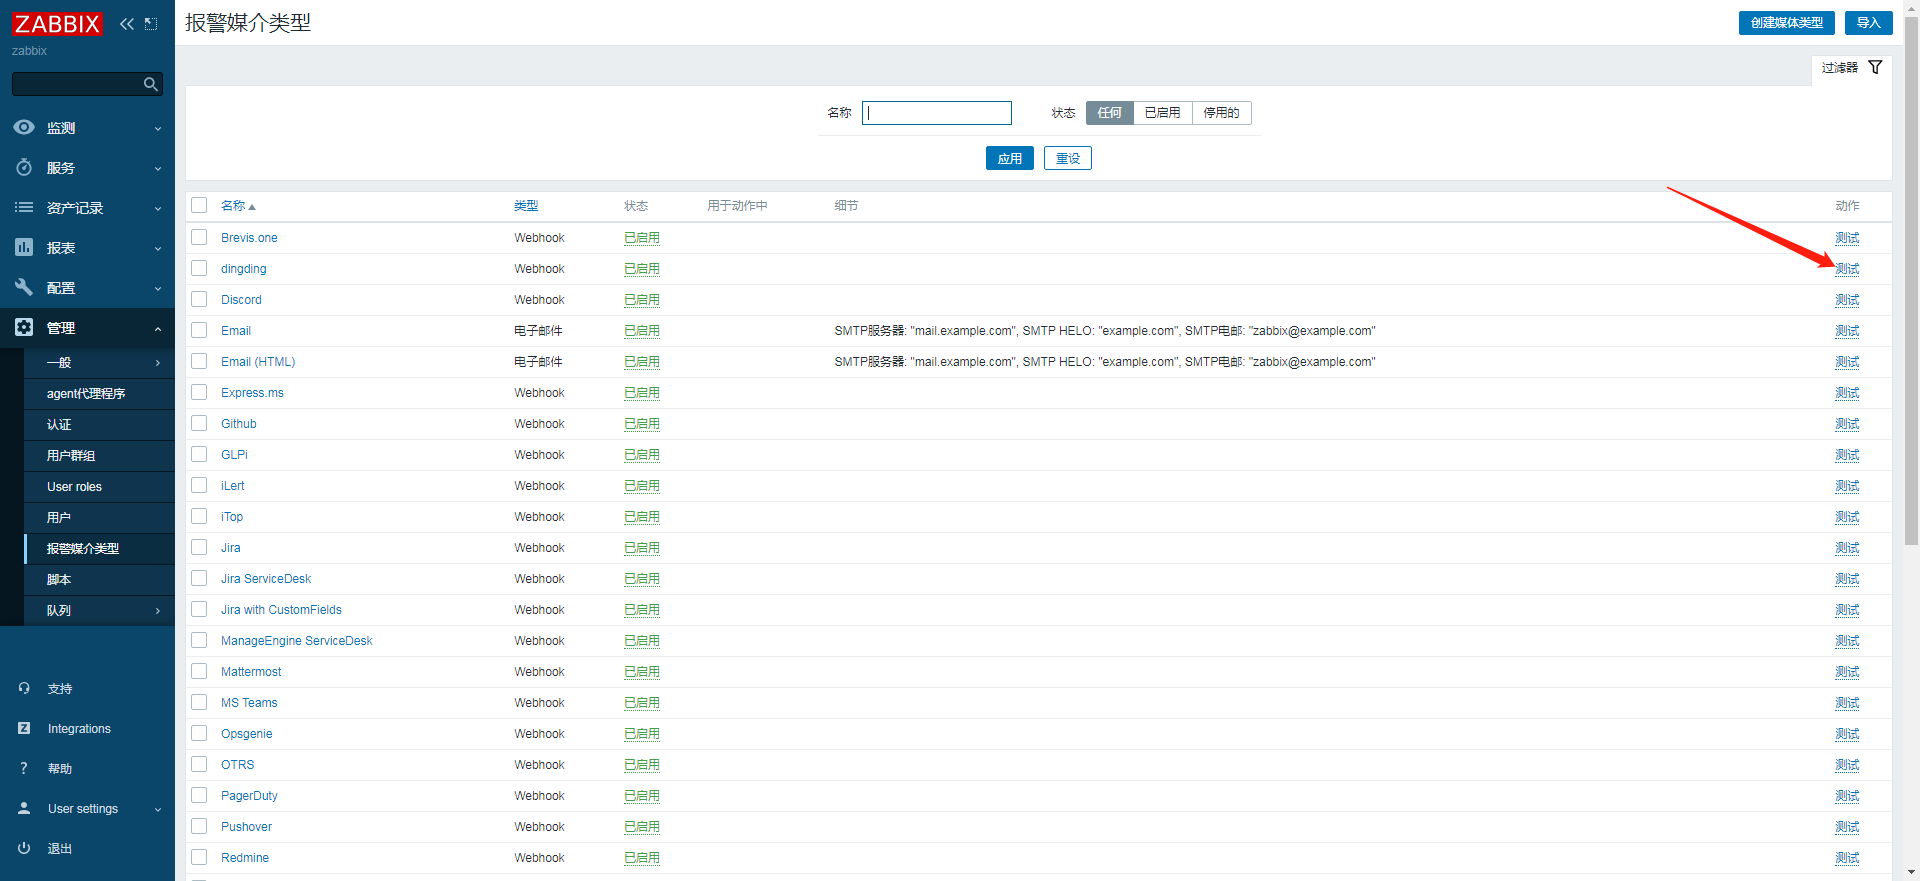Open the Opsgenie media type link

click(x=246, y=734)
